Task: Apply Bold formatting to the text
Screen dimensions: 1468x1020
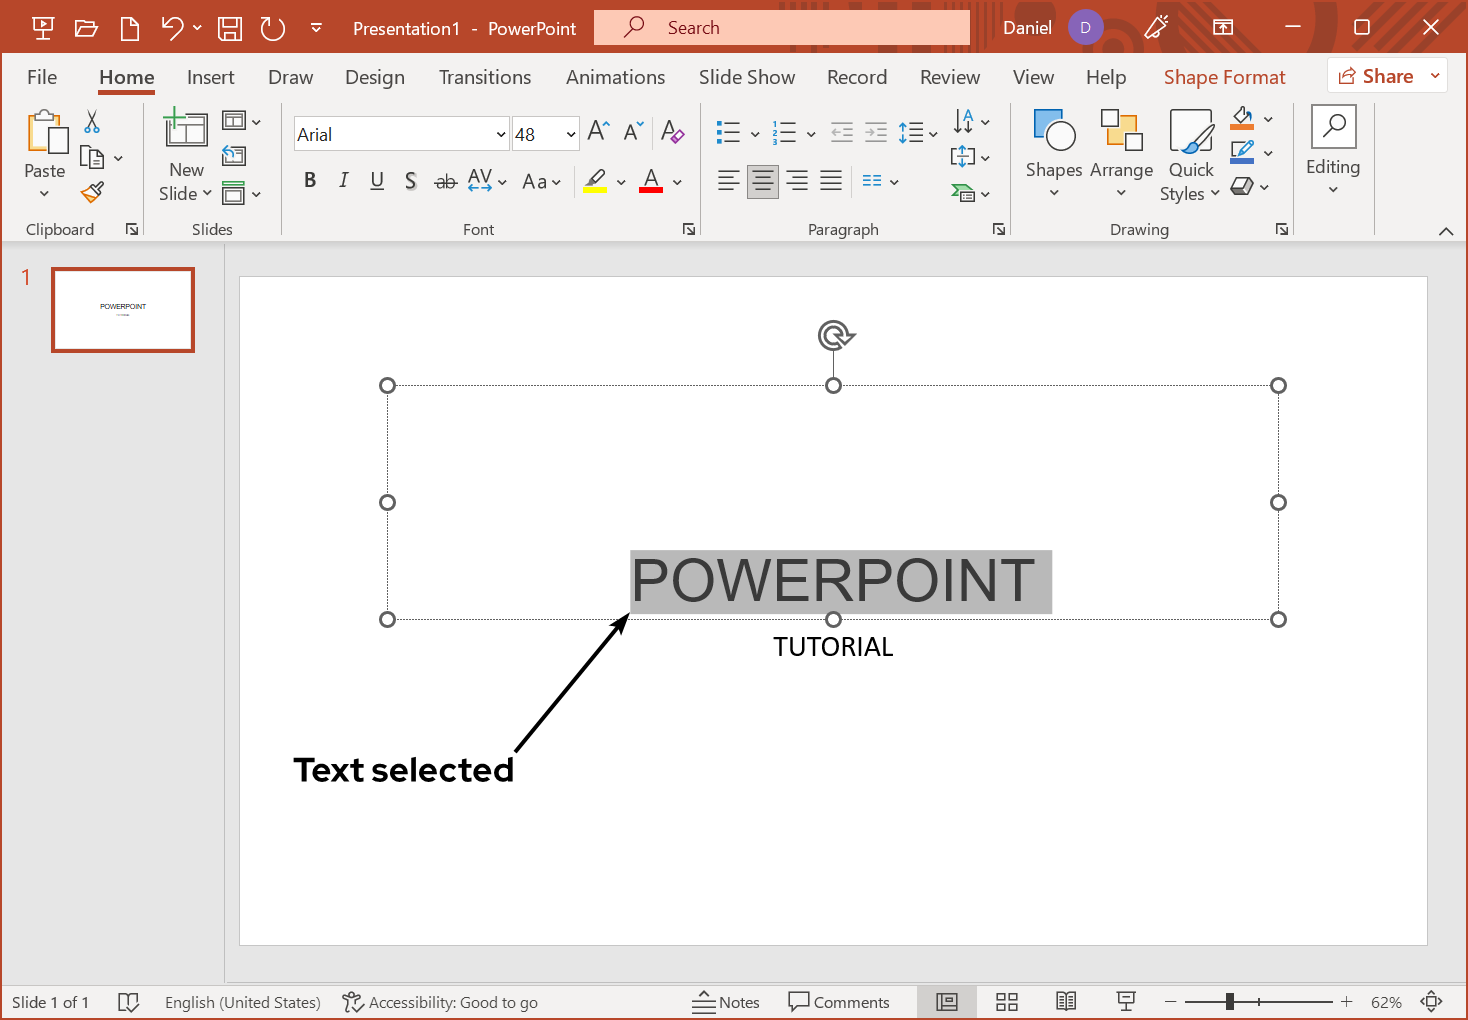Action: (310, 180)
